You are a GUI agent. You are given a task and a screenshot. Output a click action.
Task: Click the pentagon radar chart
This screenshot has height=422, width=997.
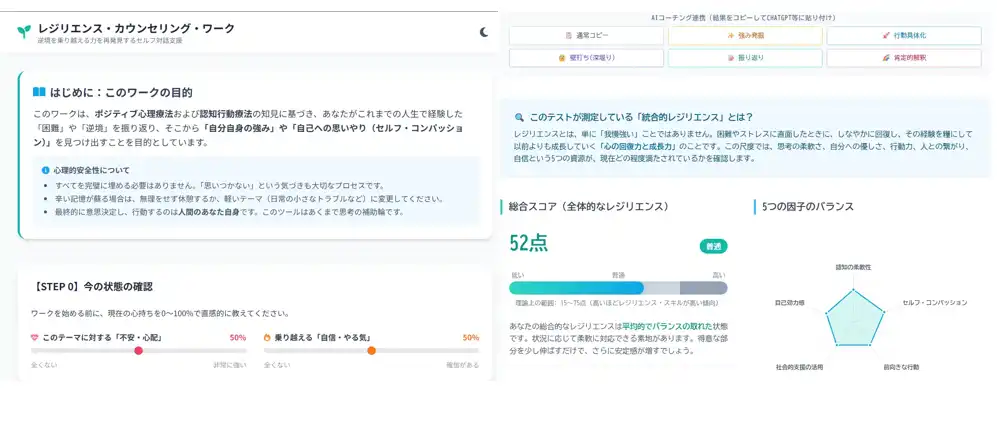click(x=855, y=318)
